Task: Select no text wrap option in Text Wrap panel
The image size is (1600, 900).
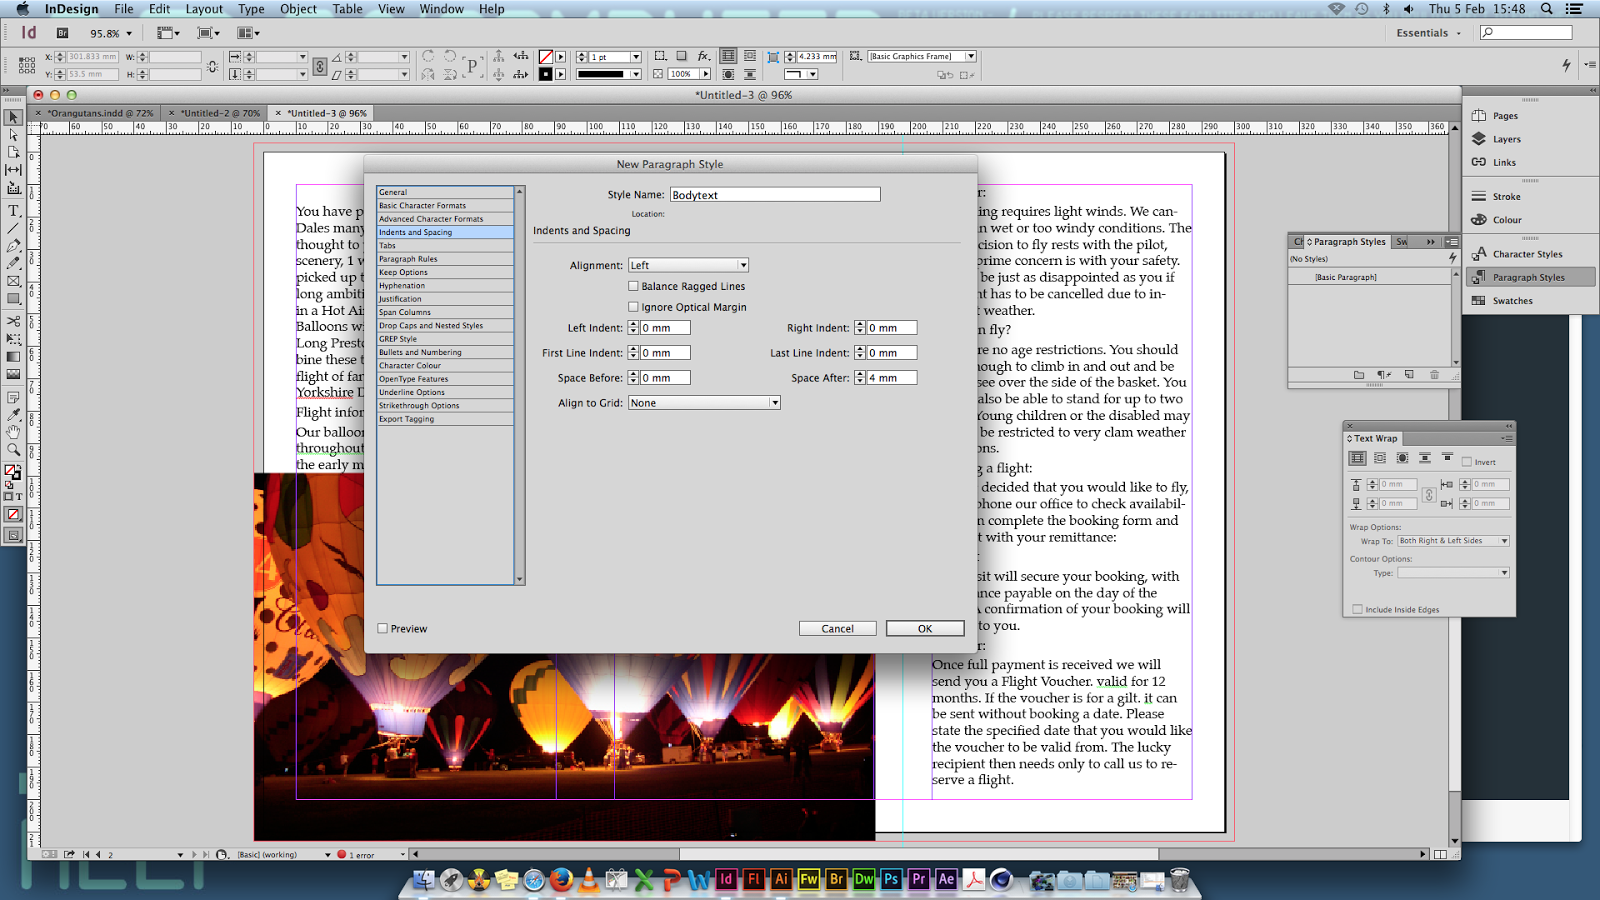Action: coord(1357,458)
